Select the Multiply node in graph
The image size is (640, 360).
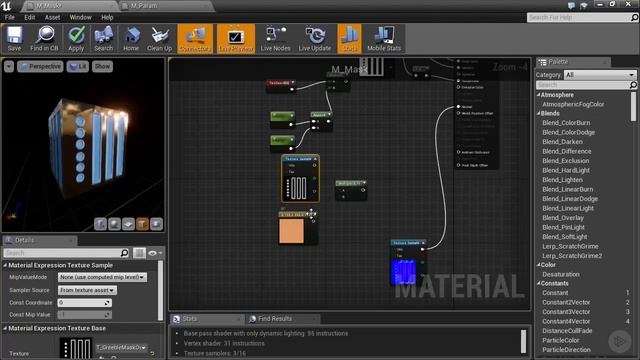click(x=351, y=190)
